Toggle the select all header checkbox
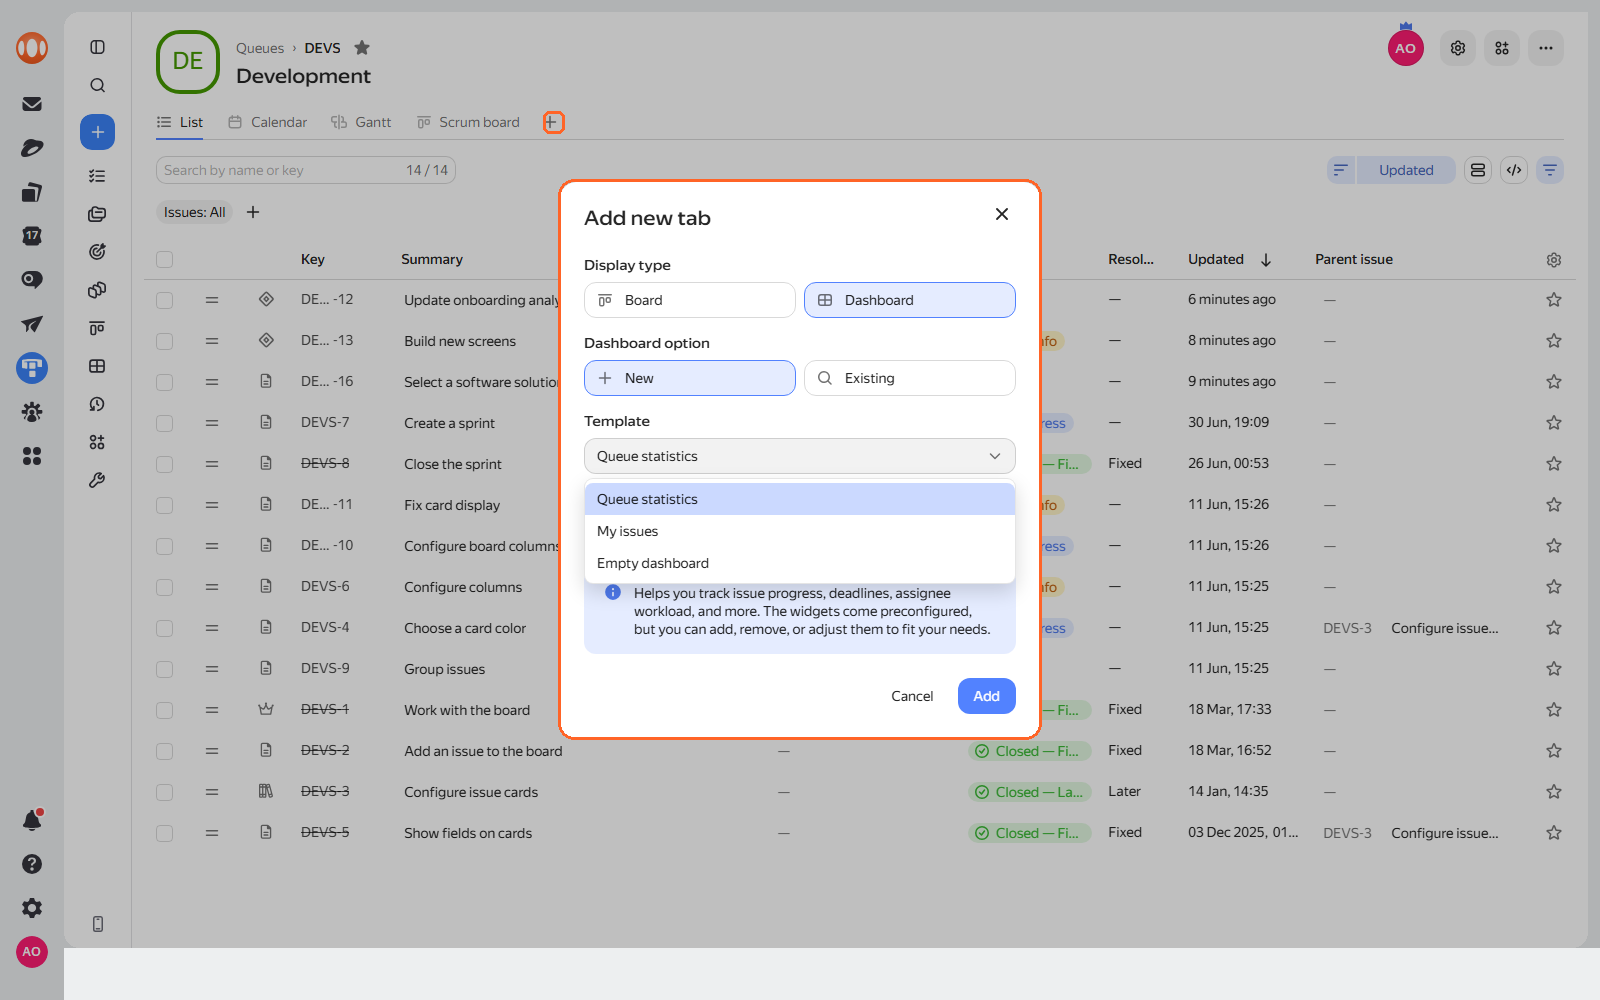The image size is (1600, 1000). (165, 260)
